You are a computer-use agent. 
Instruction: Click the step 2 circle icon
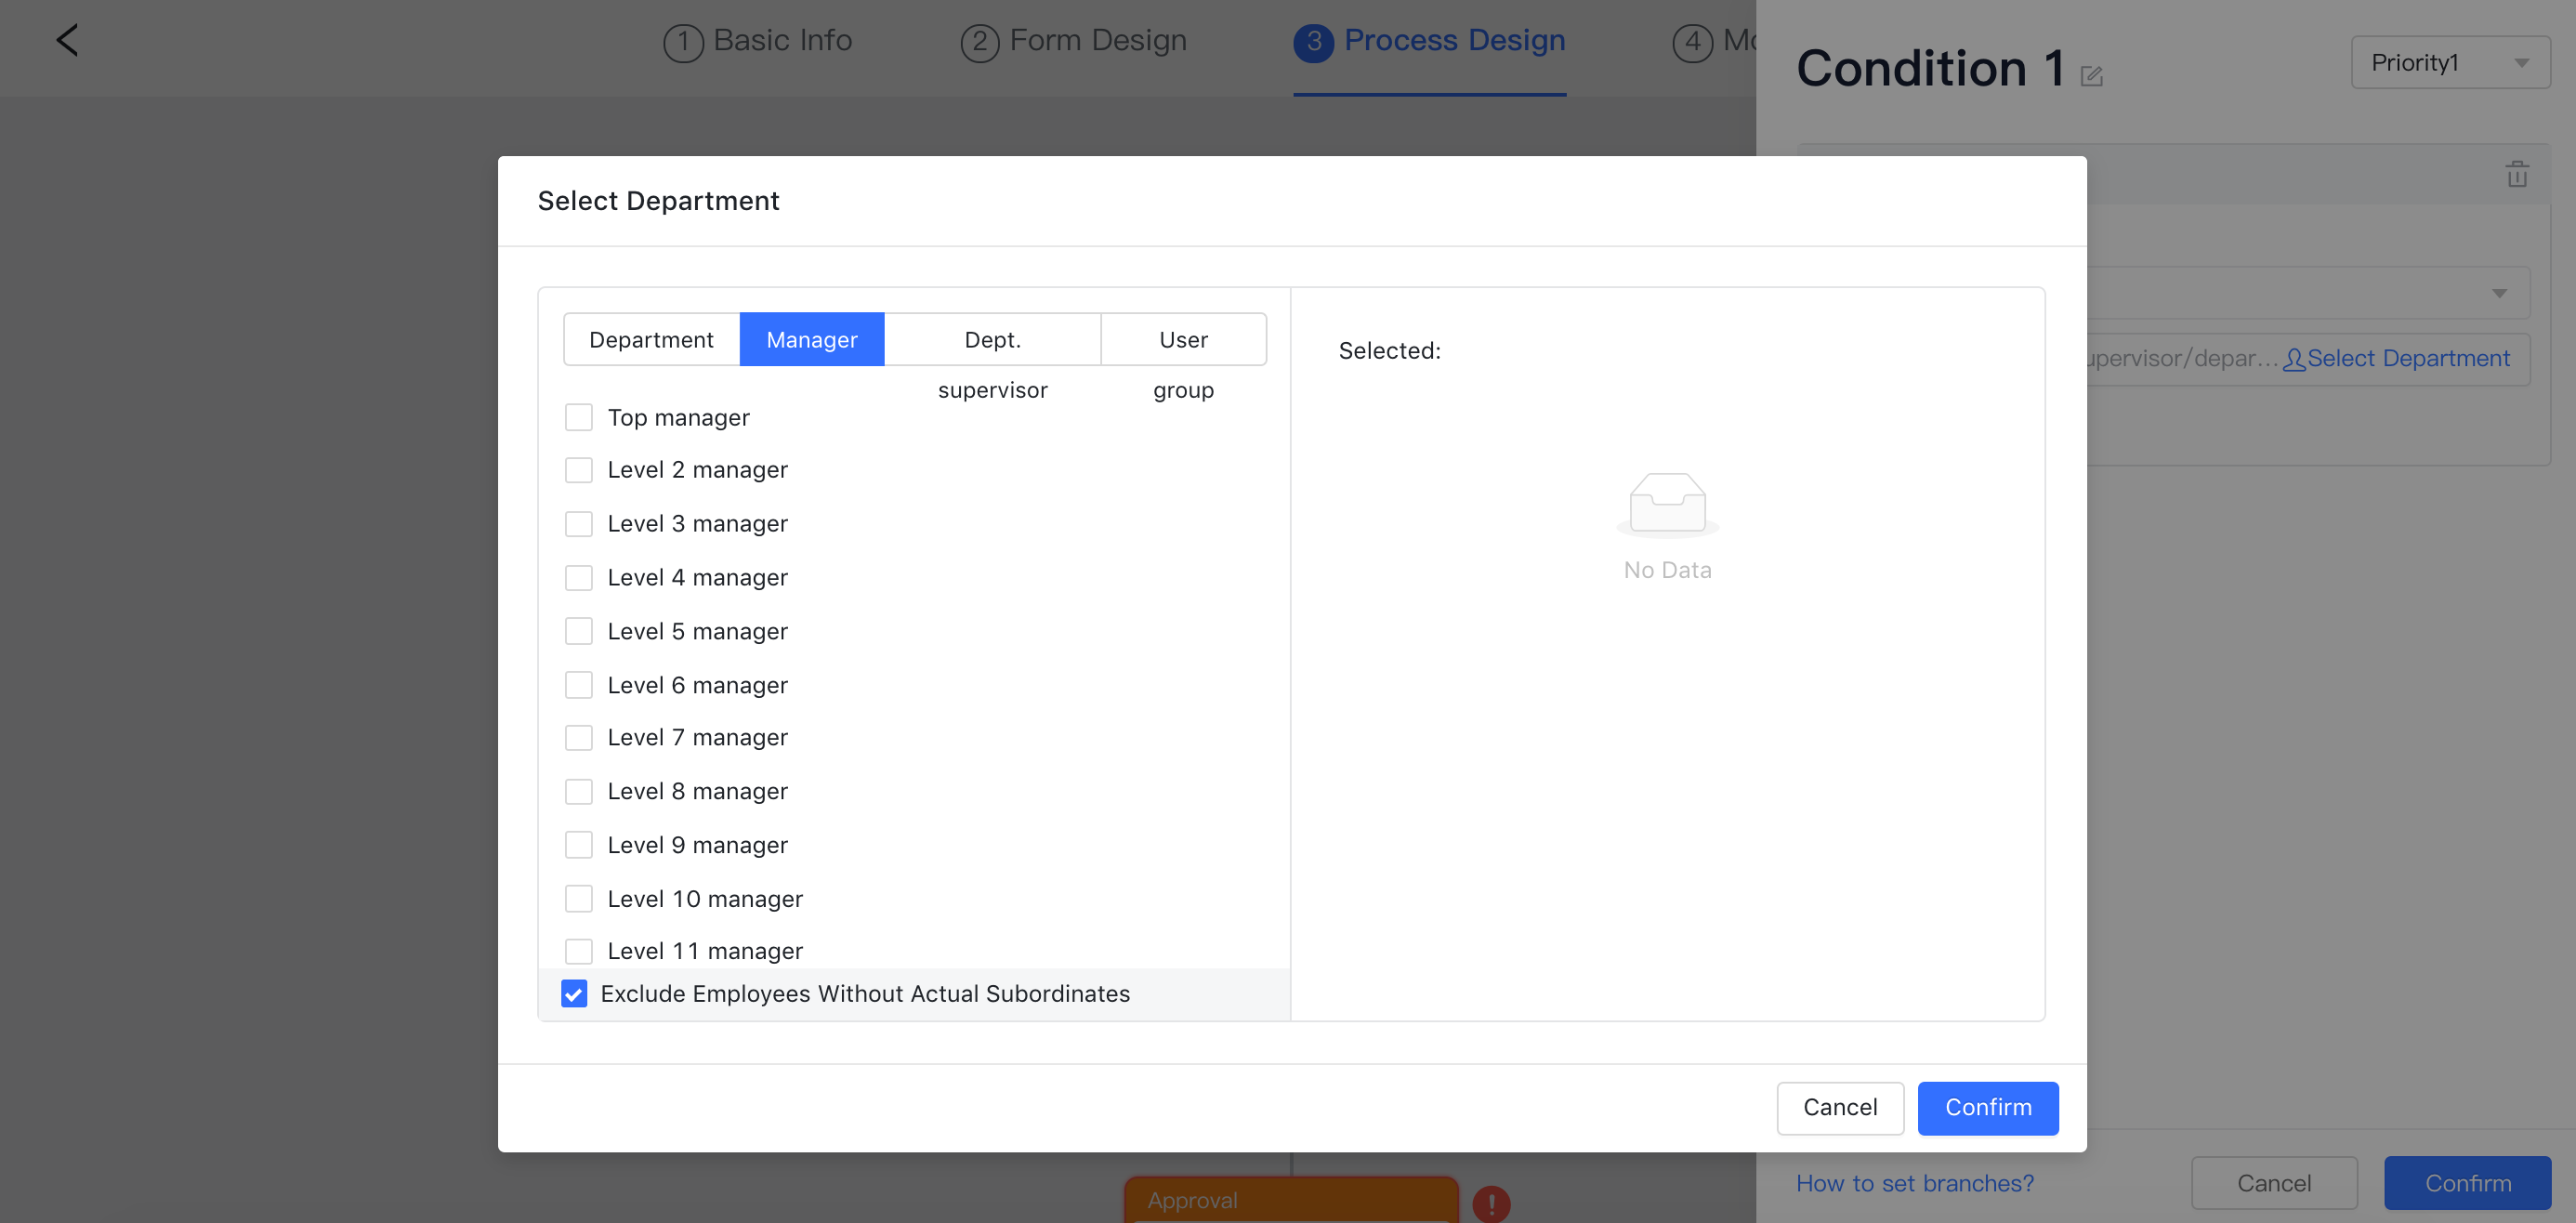click(x=979, y=42)
